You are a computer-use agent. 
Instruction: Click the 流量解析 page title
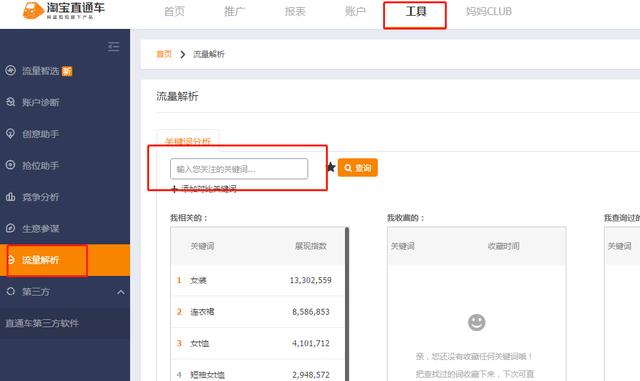point(177,96)
